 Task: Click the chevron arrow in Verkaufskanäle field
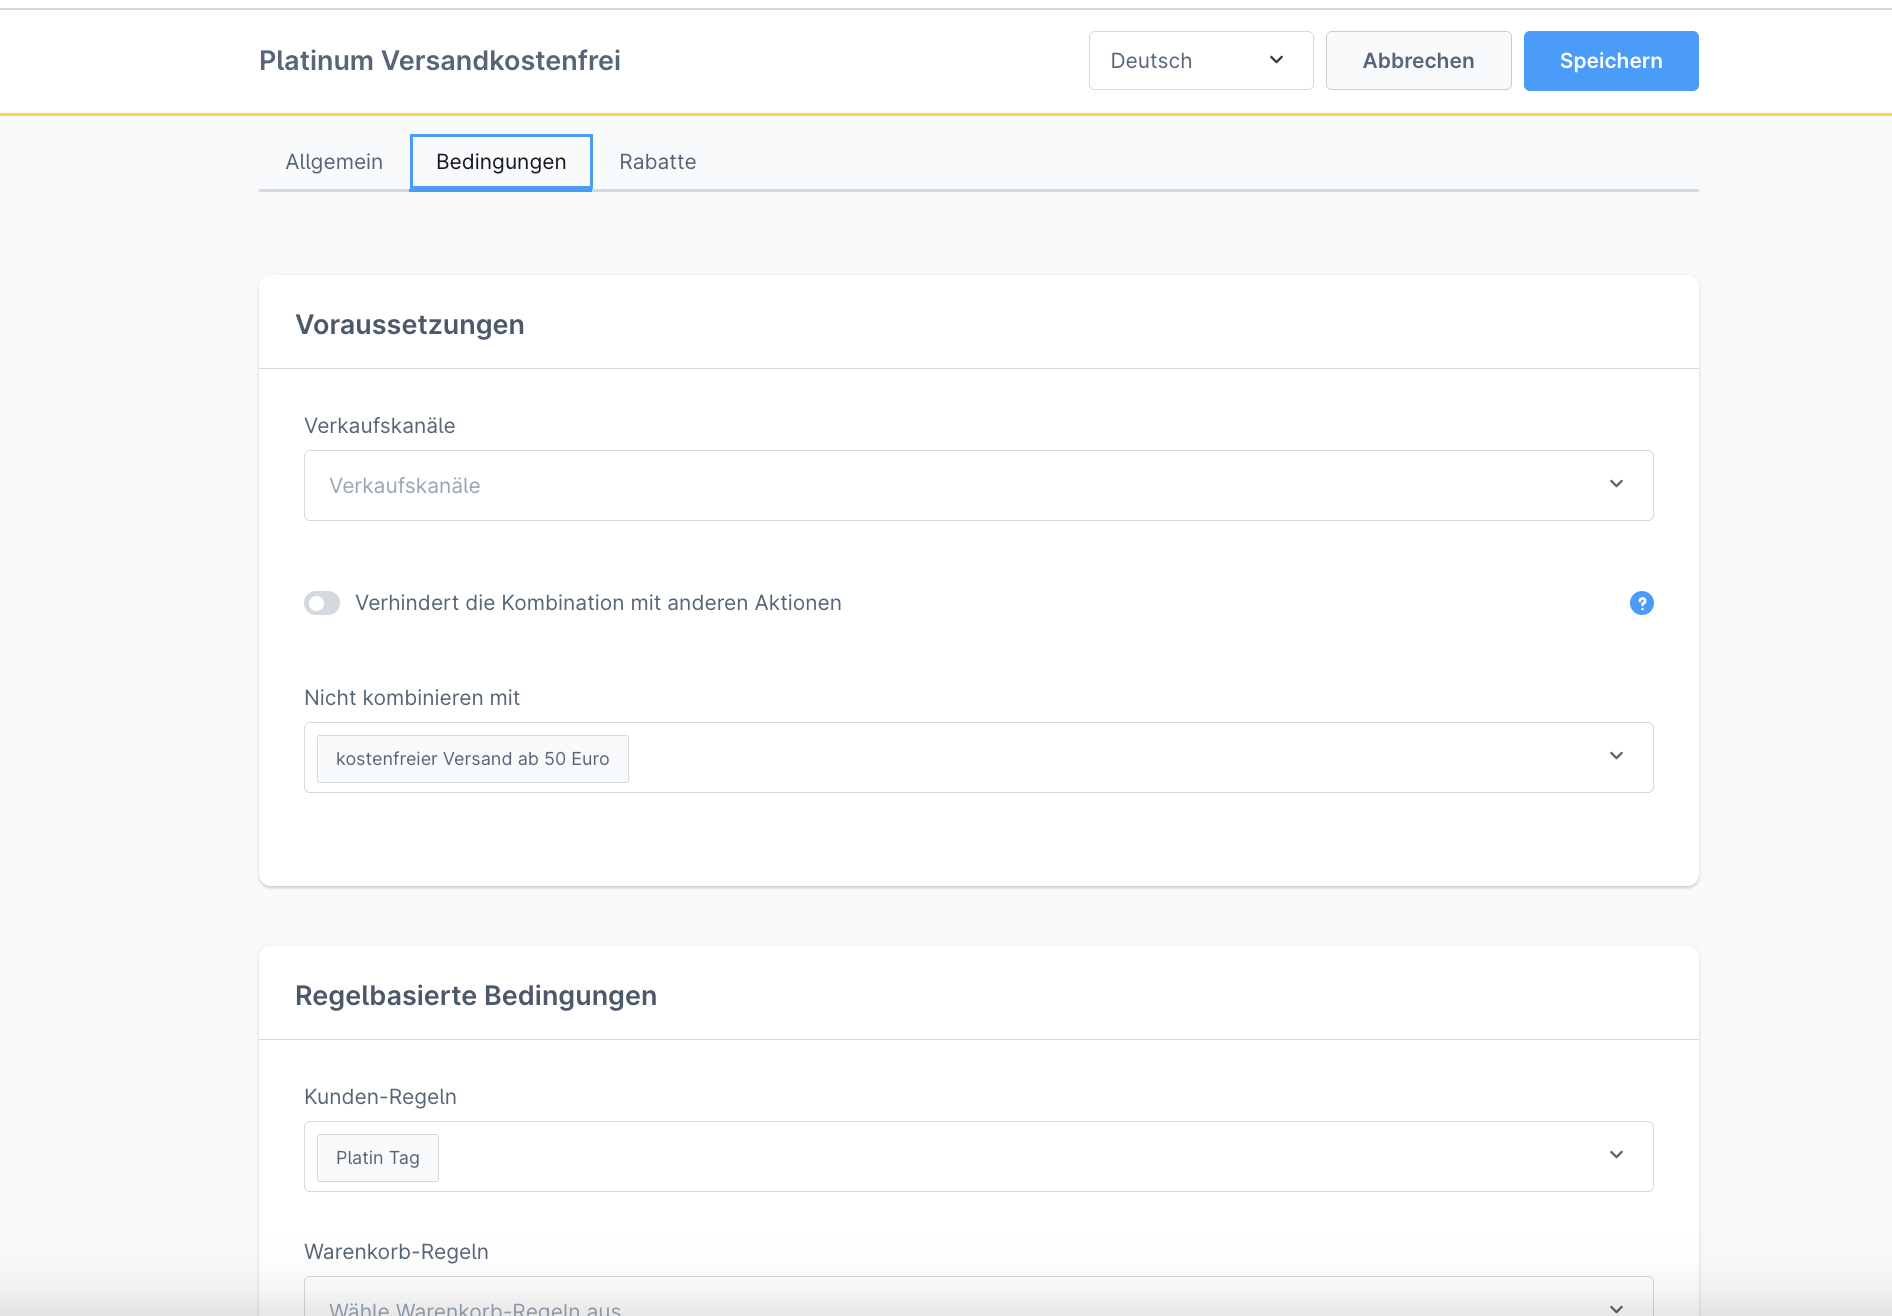(1616, 485)
